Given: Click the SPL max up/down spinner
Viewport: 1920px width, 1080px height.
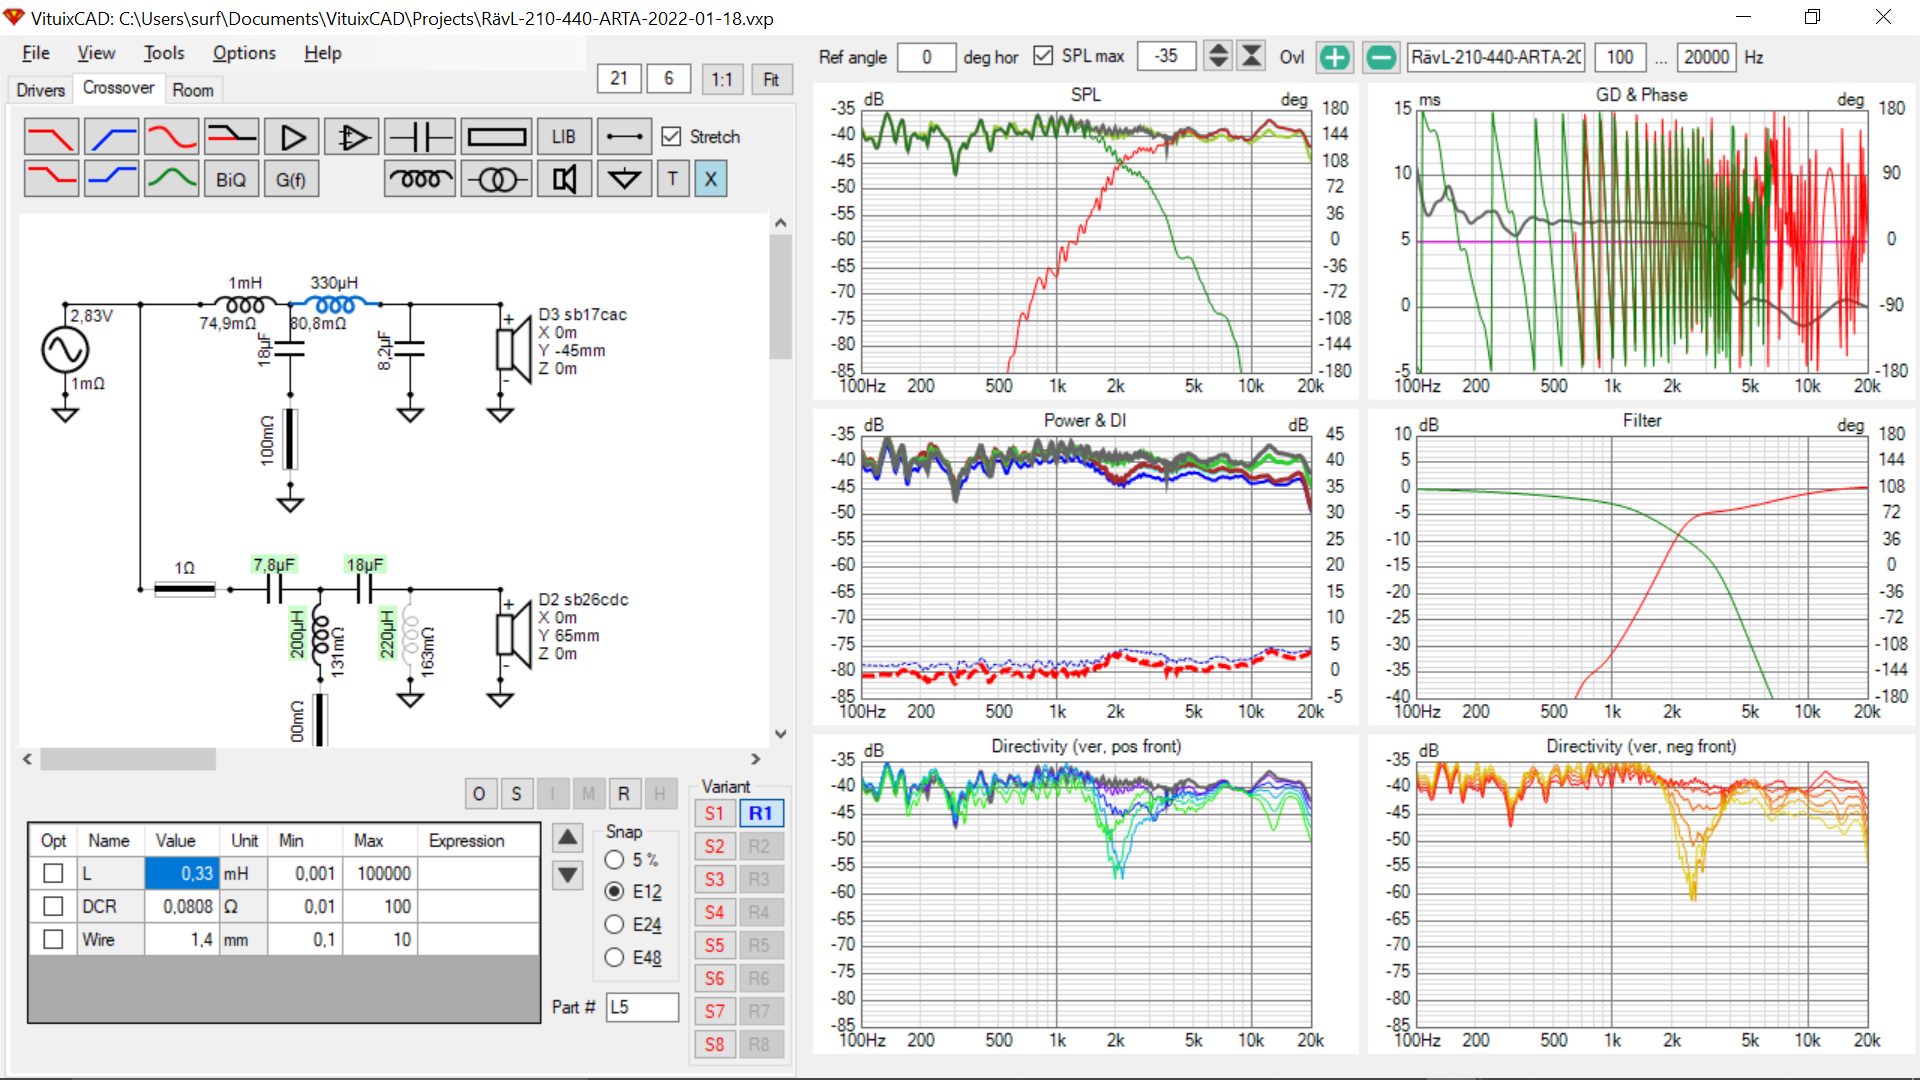Looking at the screenshot, I should coord(1217,56).
